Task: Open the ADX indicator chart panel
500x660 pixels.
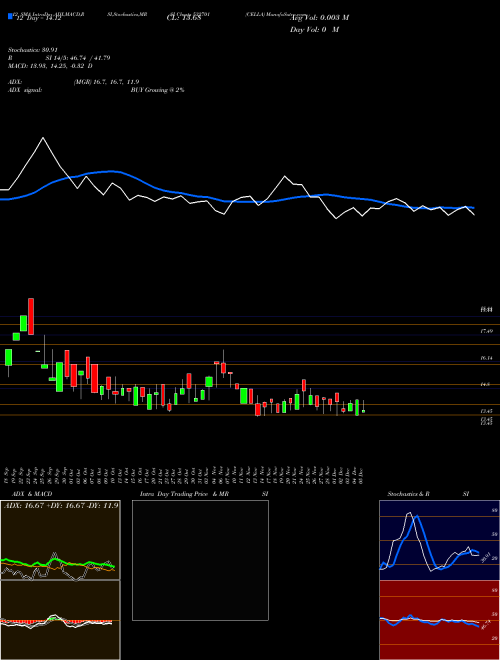Action: coord(60,540)
